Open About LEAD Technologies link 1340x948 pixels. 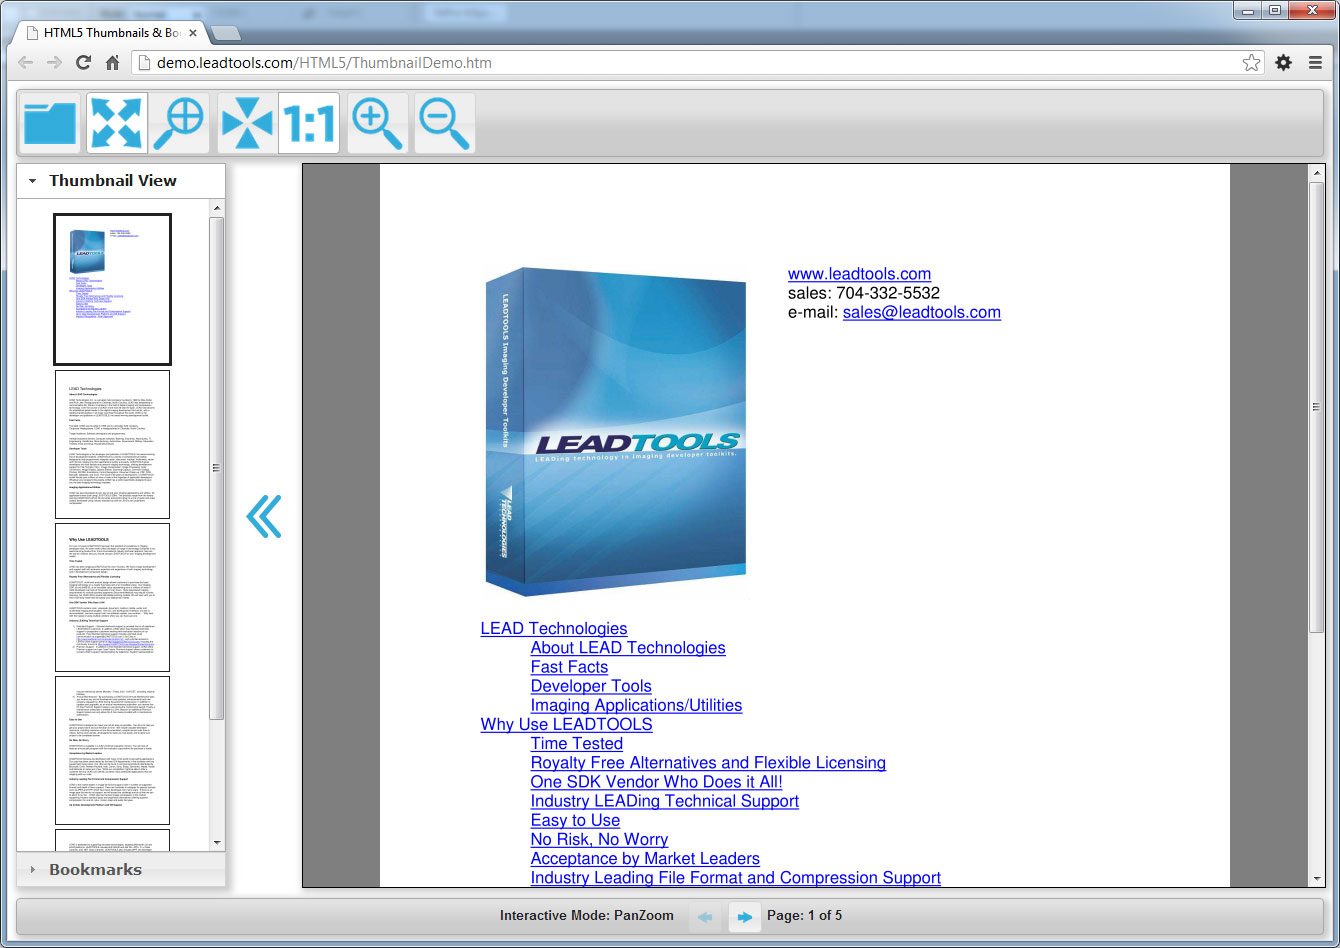pyautogui.click(x=628, y=648)
